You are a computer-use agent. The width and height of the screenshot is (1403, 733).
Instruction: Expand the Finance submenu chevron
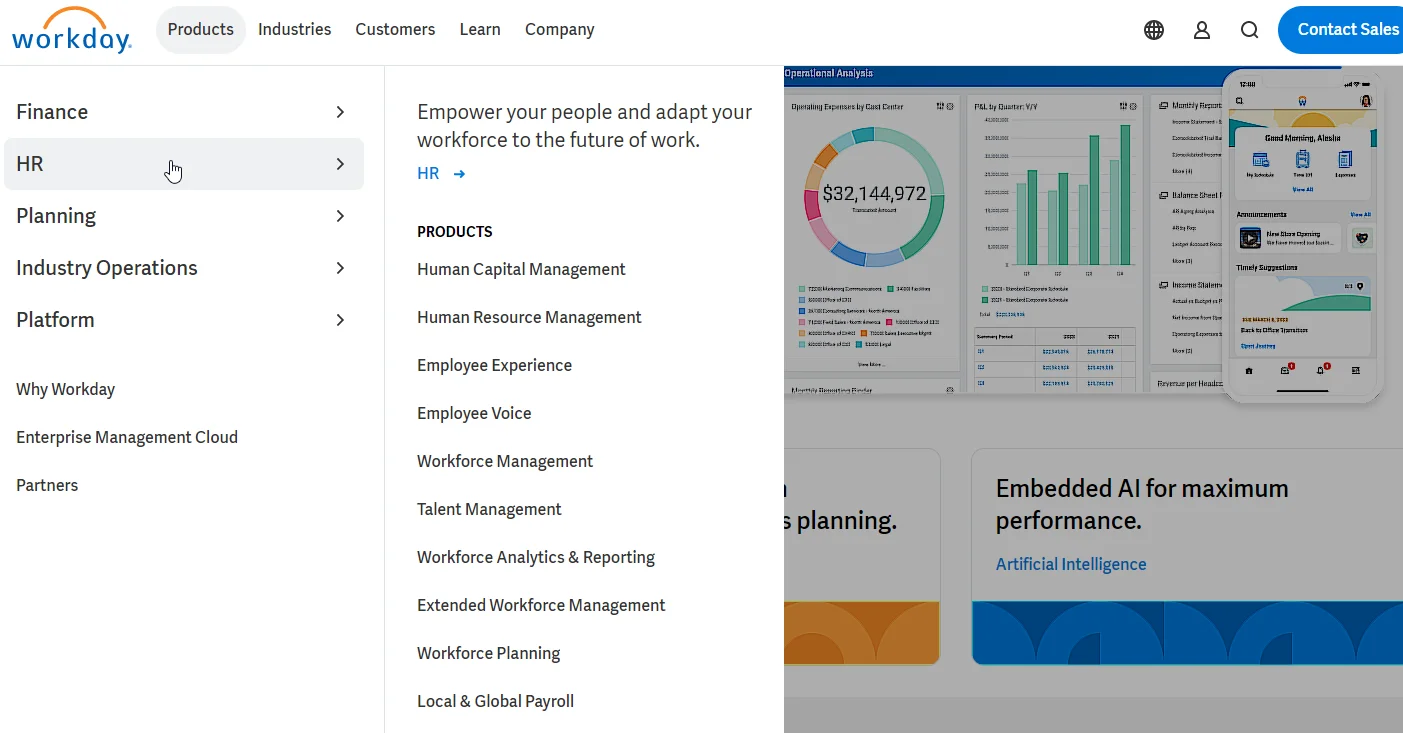(340, 112)
